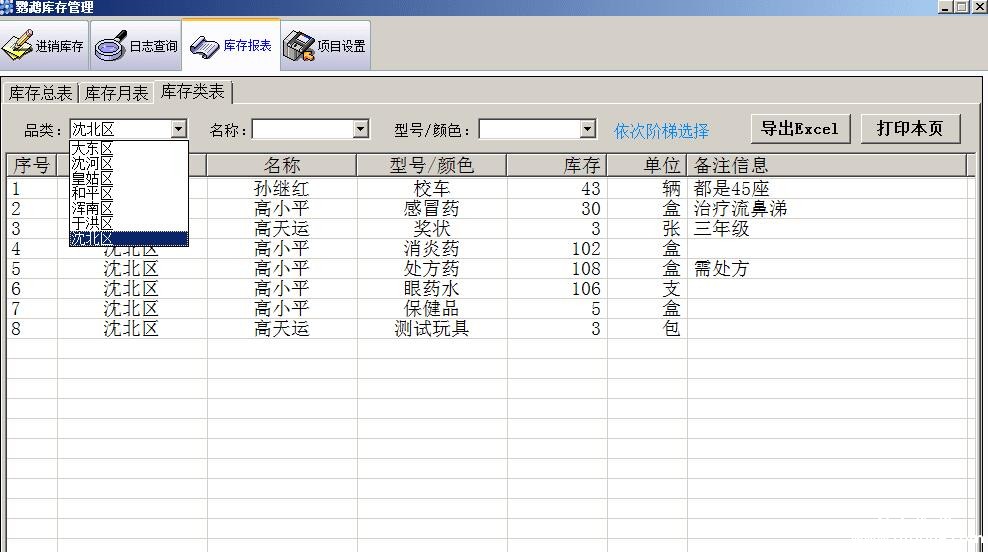
Task: Select the 保健品 cell
Action: click(432, 309)
